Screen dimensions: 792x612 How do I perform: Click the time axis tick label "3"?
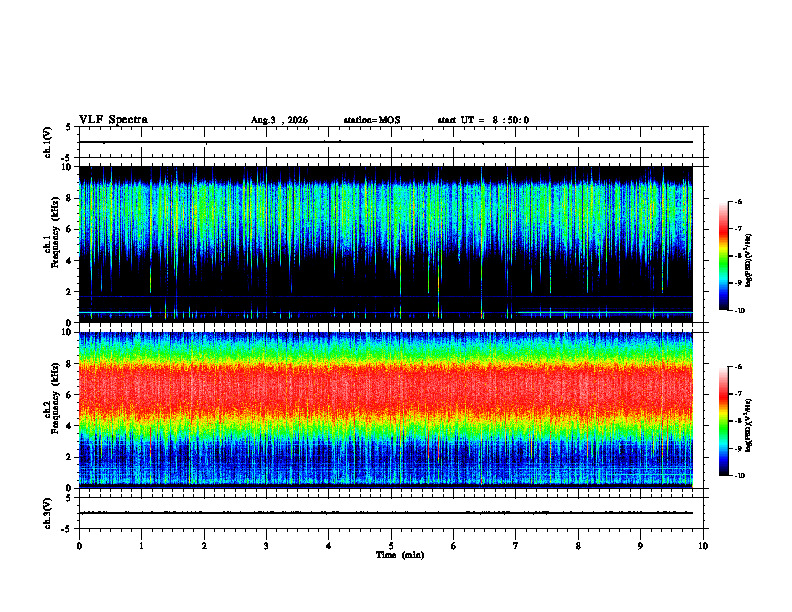(x=266, y=546)
